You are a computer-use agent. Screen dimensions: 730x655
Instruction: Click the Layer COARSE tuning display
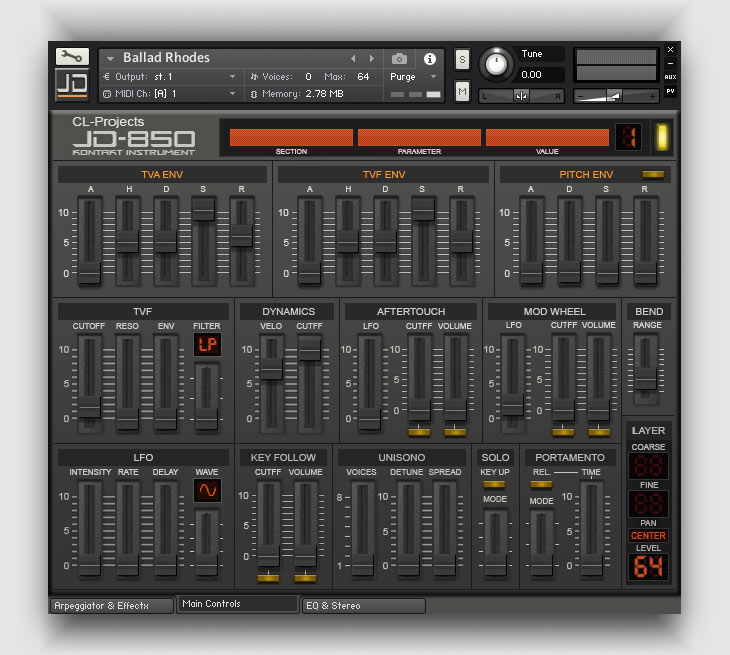(x=648, y=466)
